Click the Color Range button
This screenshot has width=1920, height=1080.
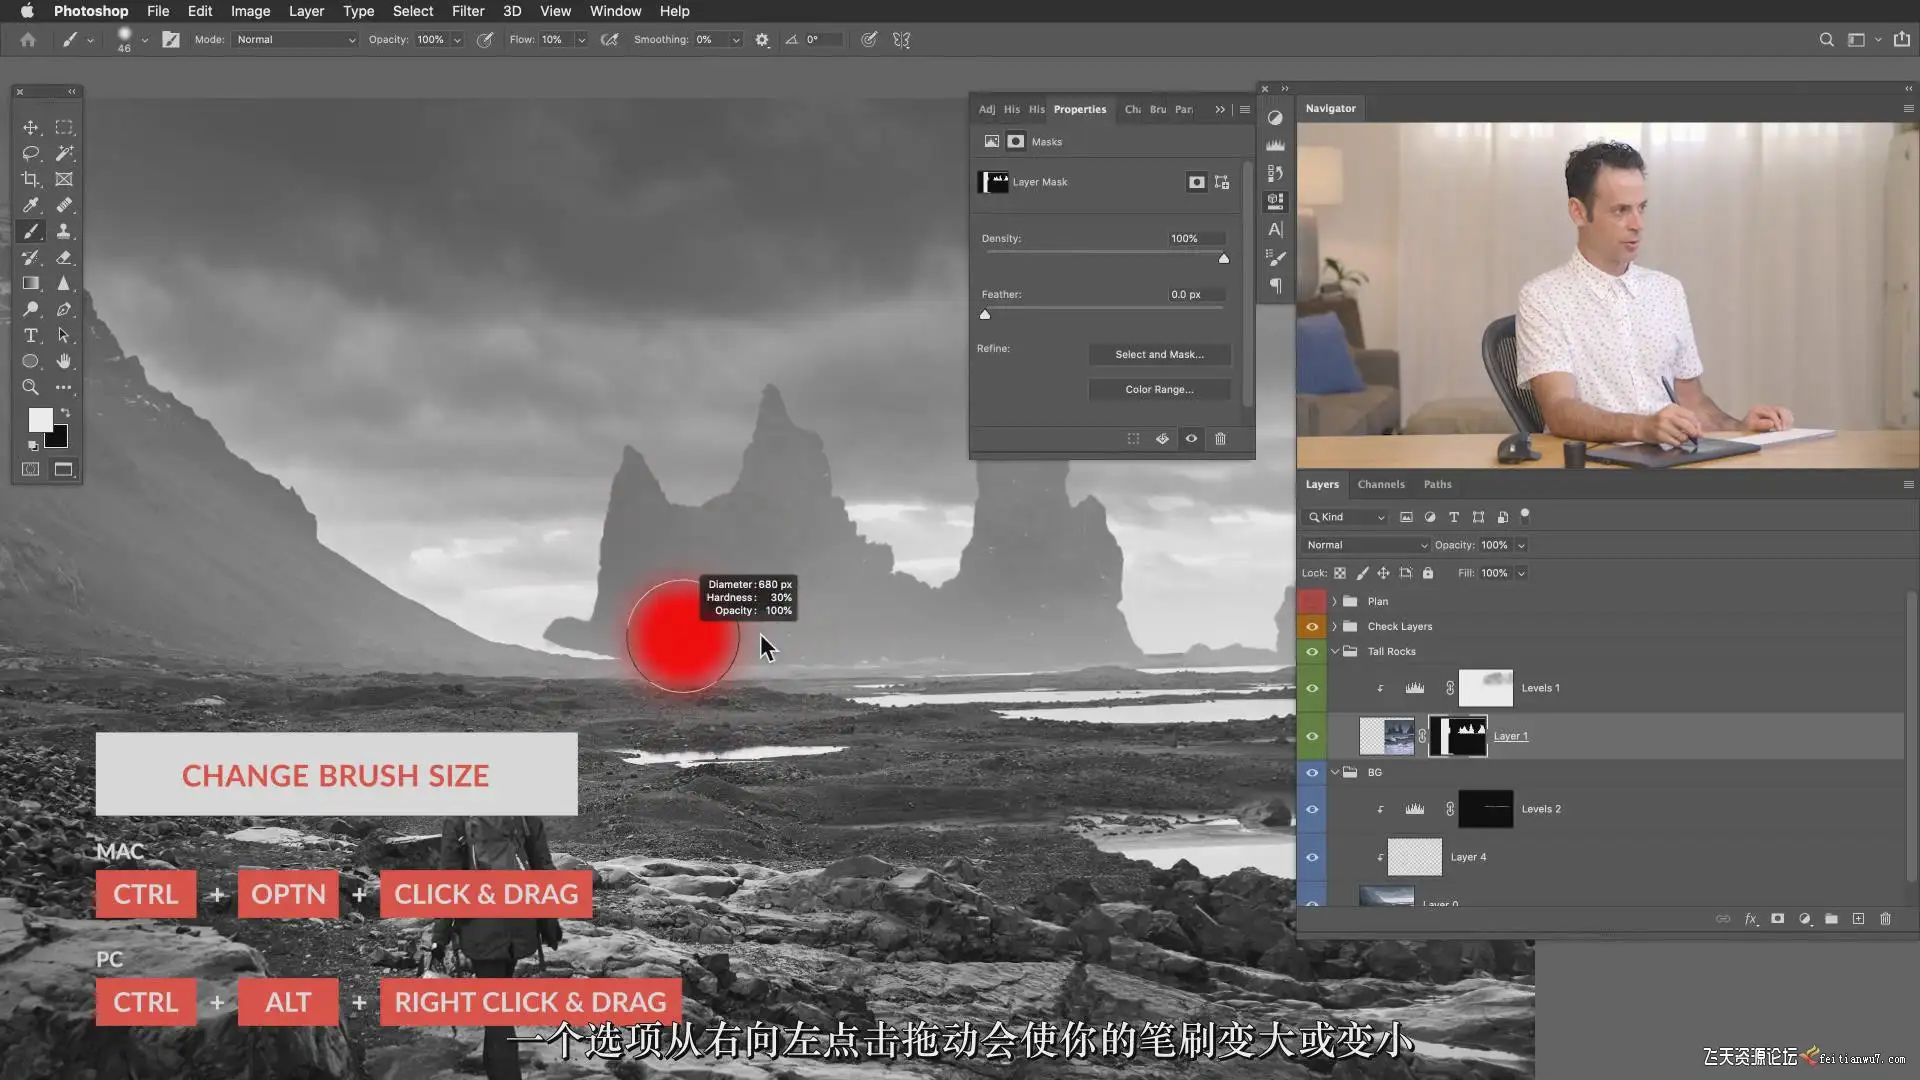(1159, 389)
